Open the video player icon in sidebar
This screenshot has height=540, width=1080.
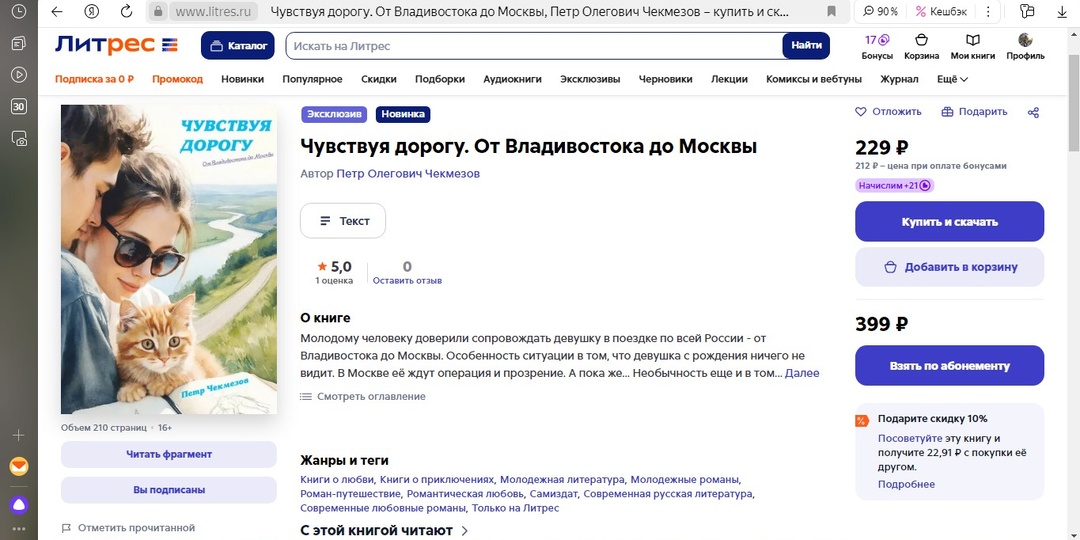click(19, 74)
